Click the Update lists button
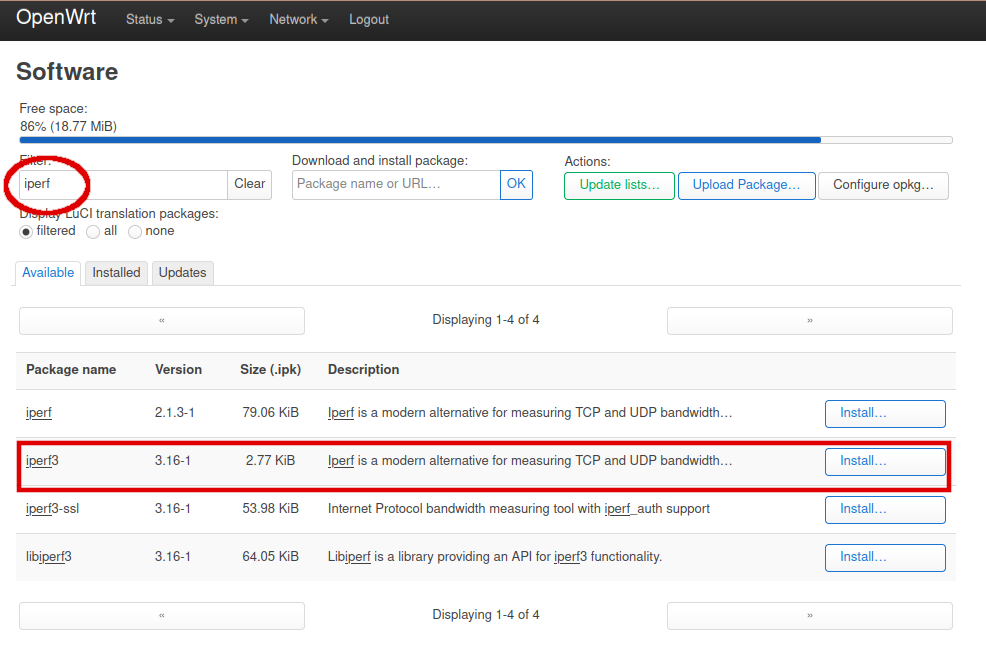Viewport: 986px width, 649px height. [619, 185]
